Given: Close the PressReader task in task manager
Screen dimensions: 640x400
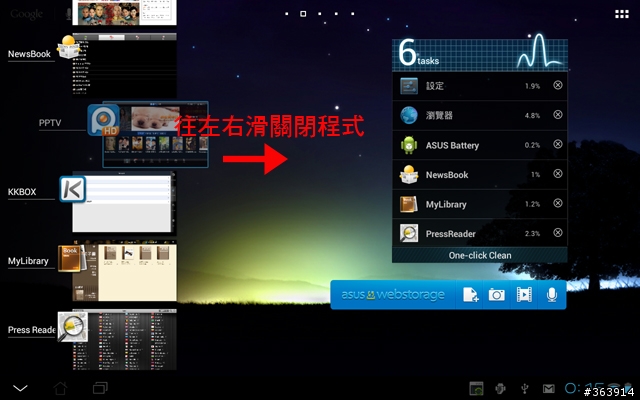Looking at the screenshot, I should coord(558,233).
